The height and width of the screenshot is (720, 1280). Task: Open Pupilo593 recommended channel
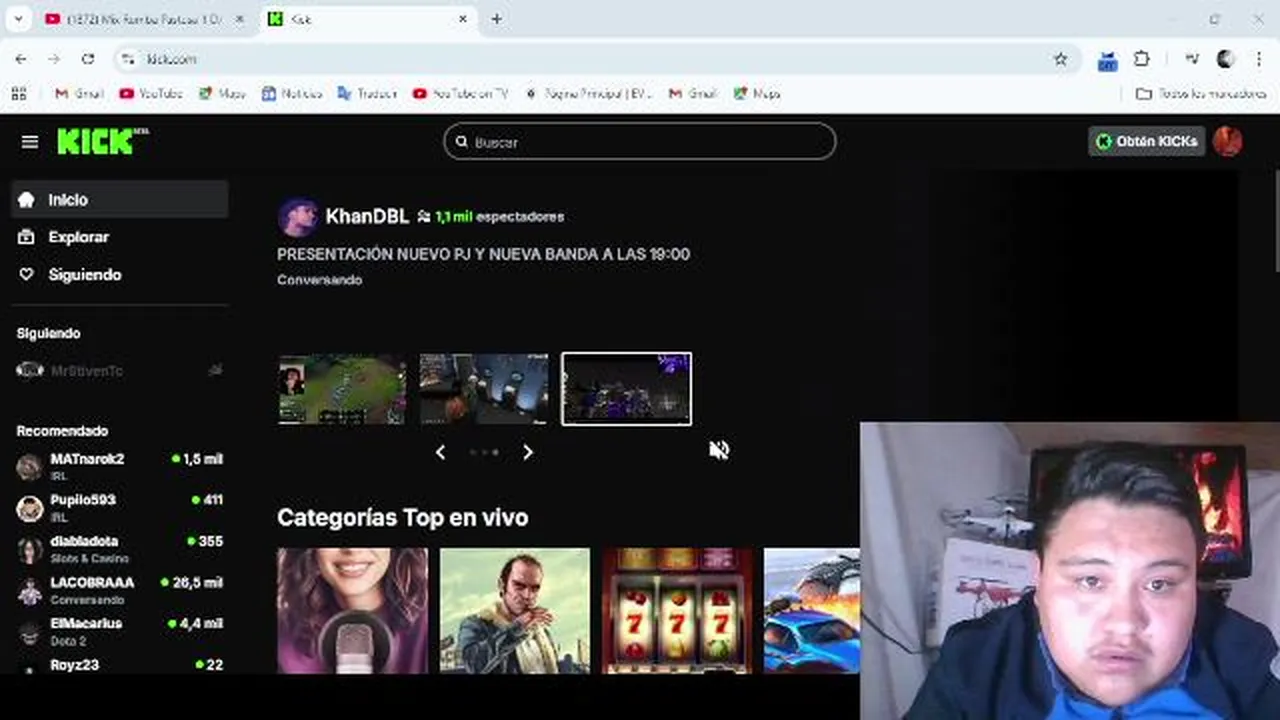120,507
